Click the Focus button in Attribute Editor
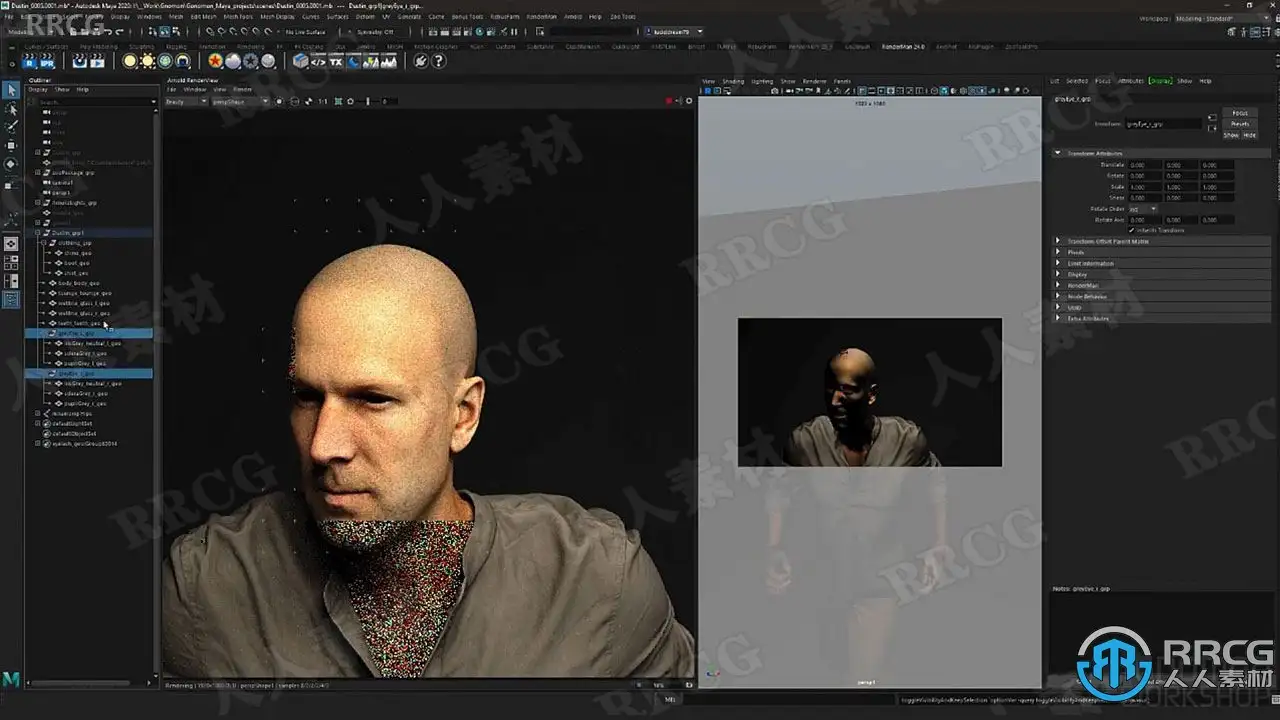The image size is (1280, 720). 1240,113
